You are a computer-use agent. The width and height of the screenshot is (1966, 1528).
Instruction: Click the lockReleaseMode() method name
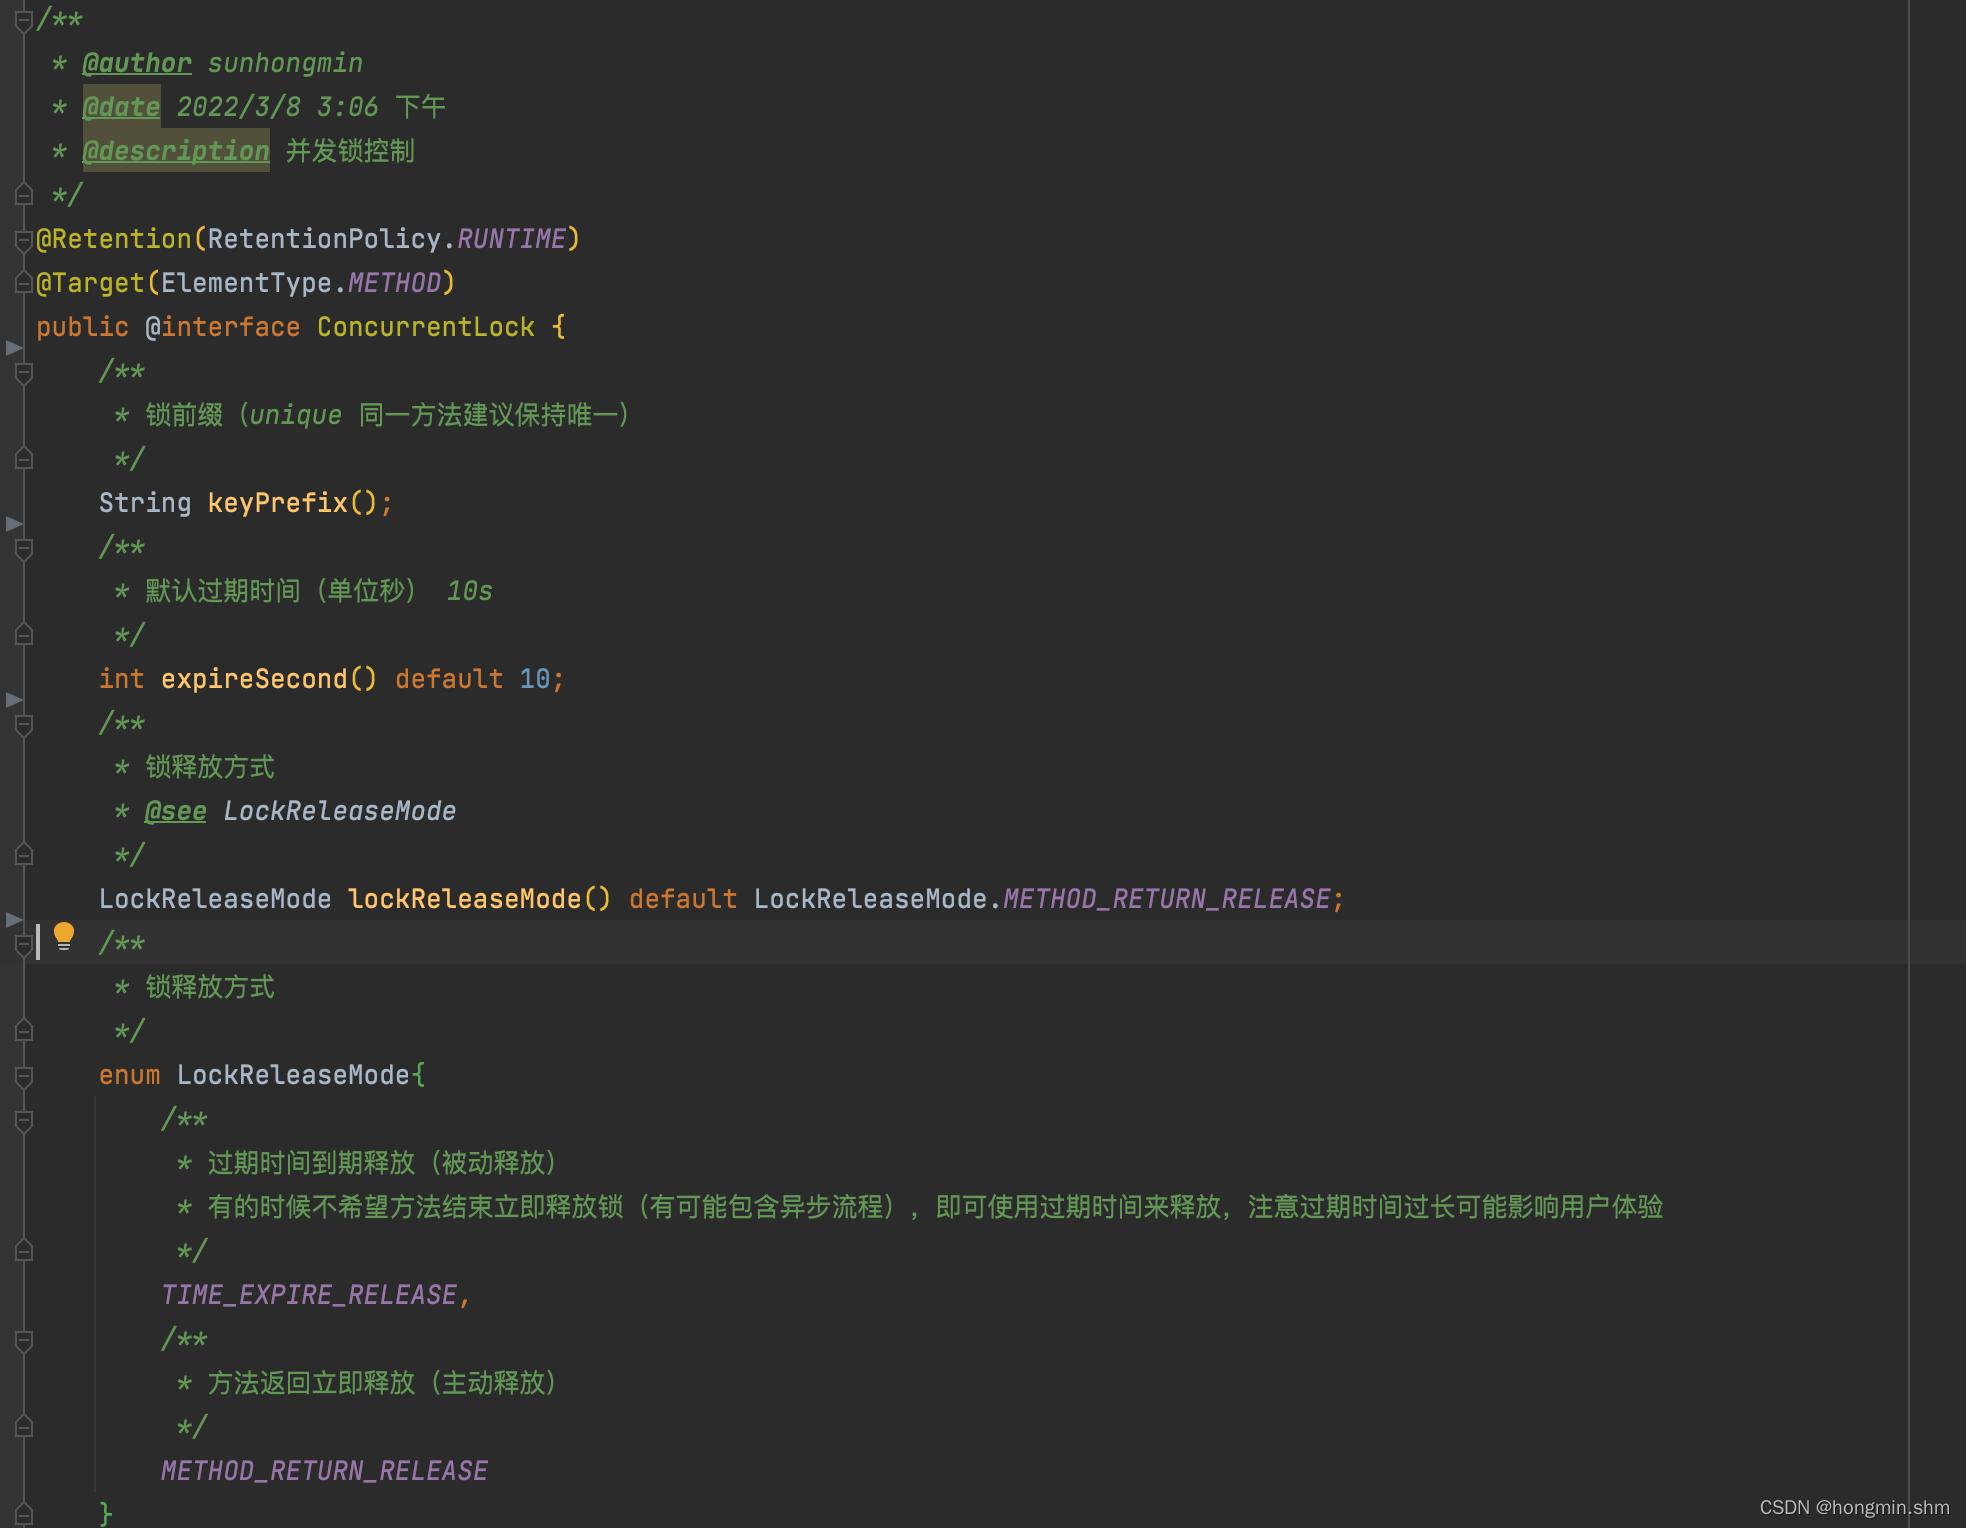465,899
